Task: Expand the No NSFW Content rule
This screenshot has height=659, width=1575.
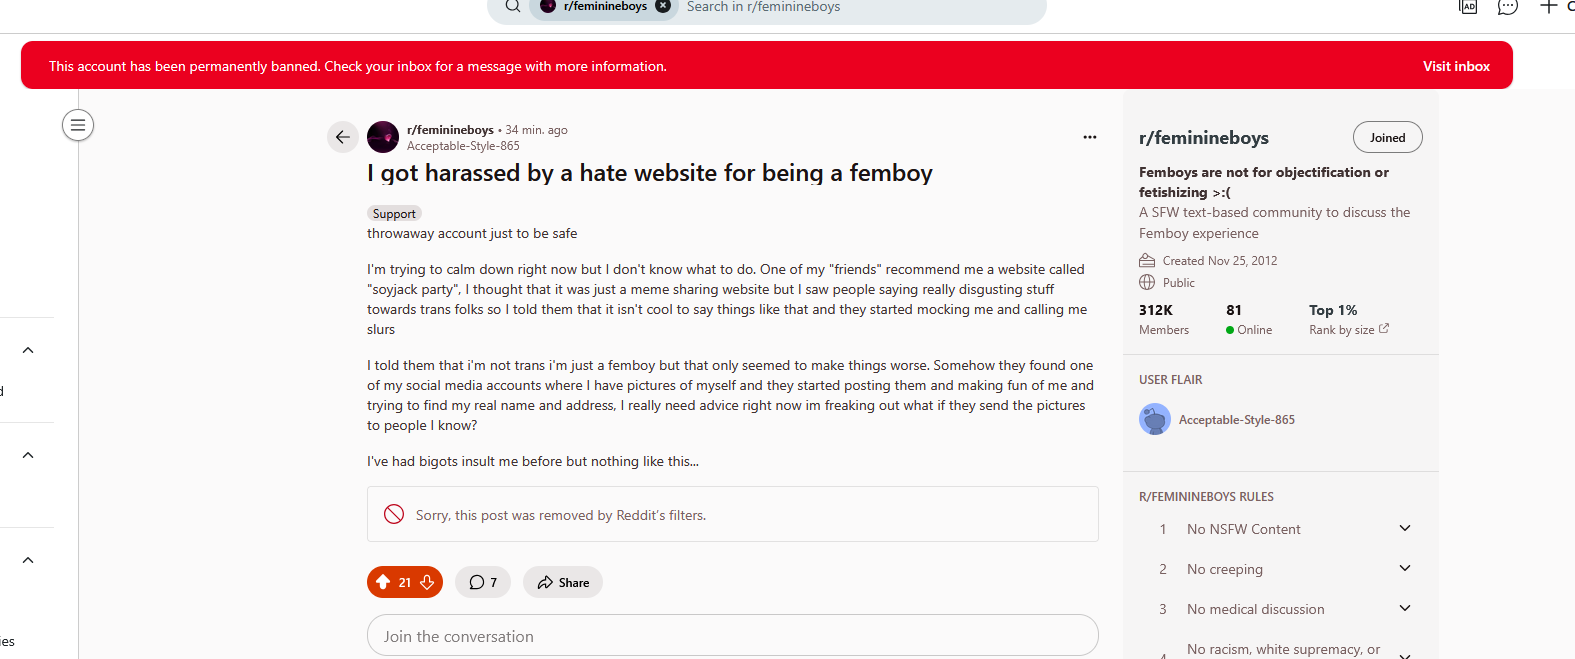Action: (x=1404, y=529)
